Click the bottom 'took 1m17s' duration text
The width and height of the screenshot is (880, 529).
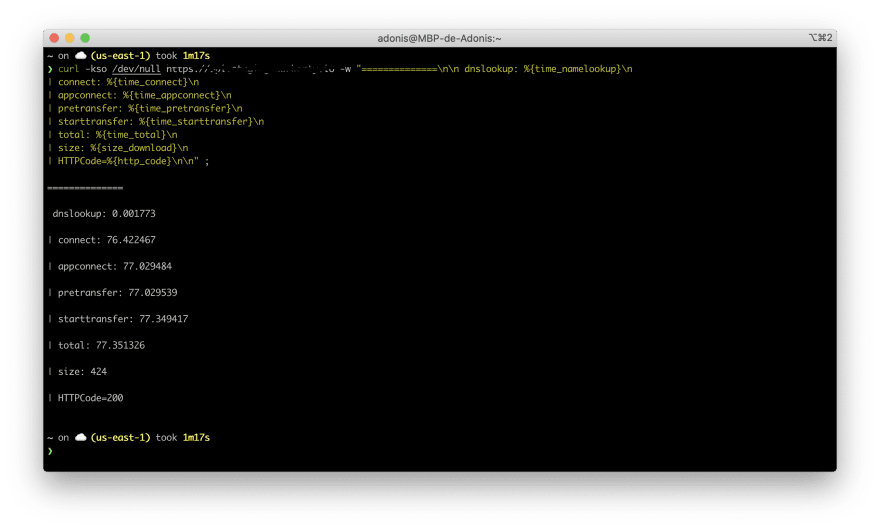[183, 437]
